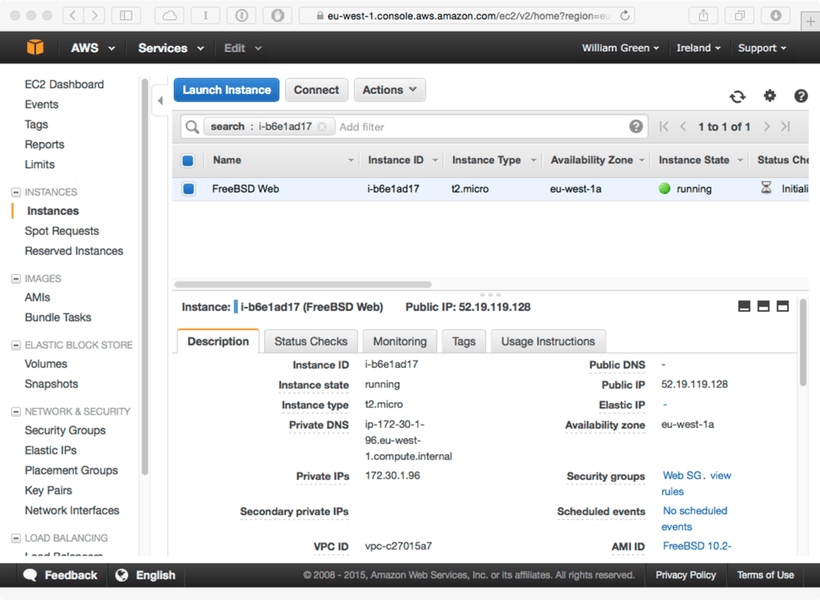Image resolution: width=820 pixels, height=600 pixels.
Task: Switch to the Tags tab
Action: [x=463, y=342]
